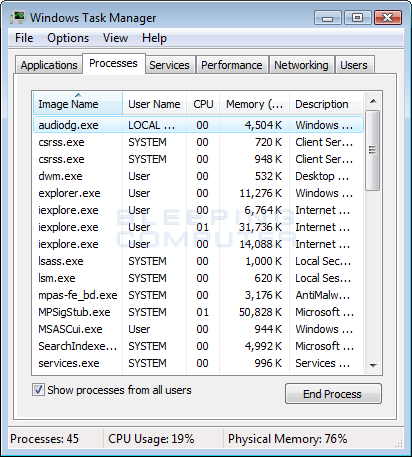Select the lsass.exe process

198,261
